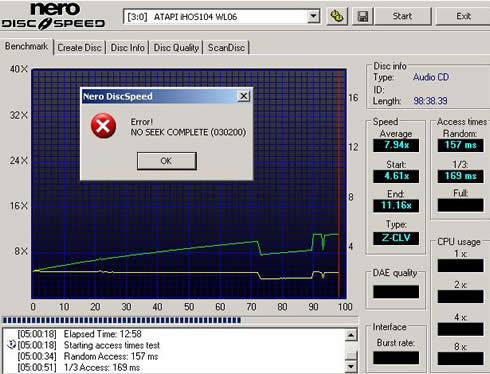Click the red error icon in dialog

click(x=103, y=126)
